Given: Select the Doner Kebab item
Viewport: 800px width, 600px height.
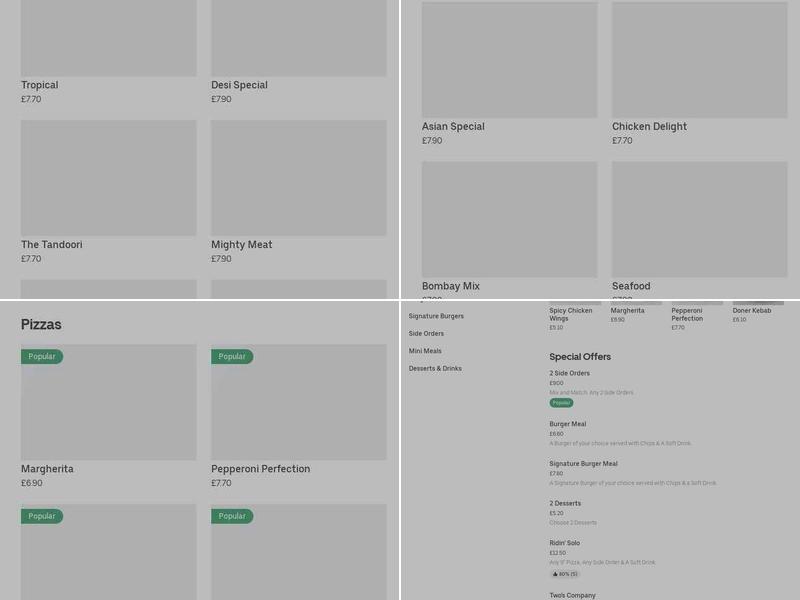Looking at the screenshot, I should (752, 311).
